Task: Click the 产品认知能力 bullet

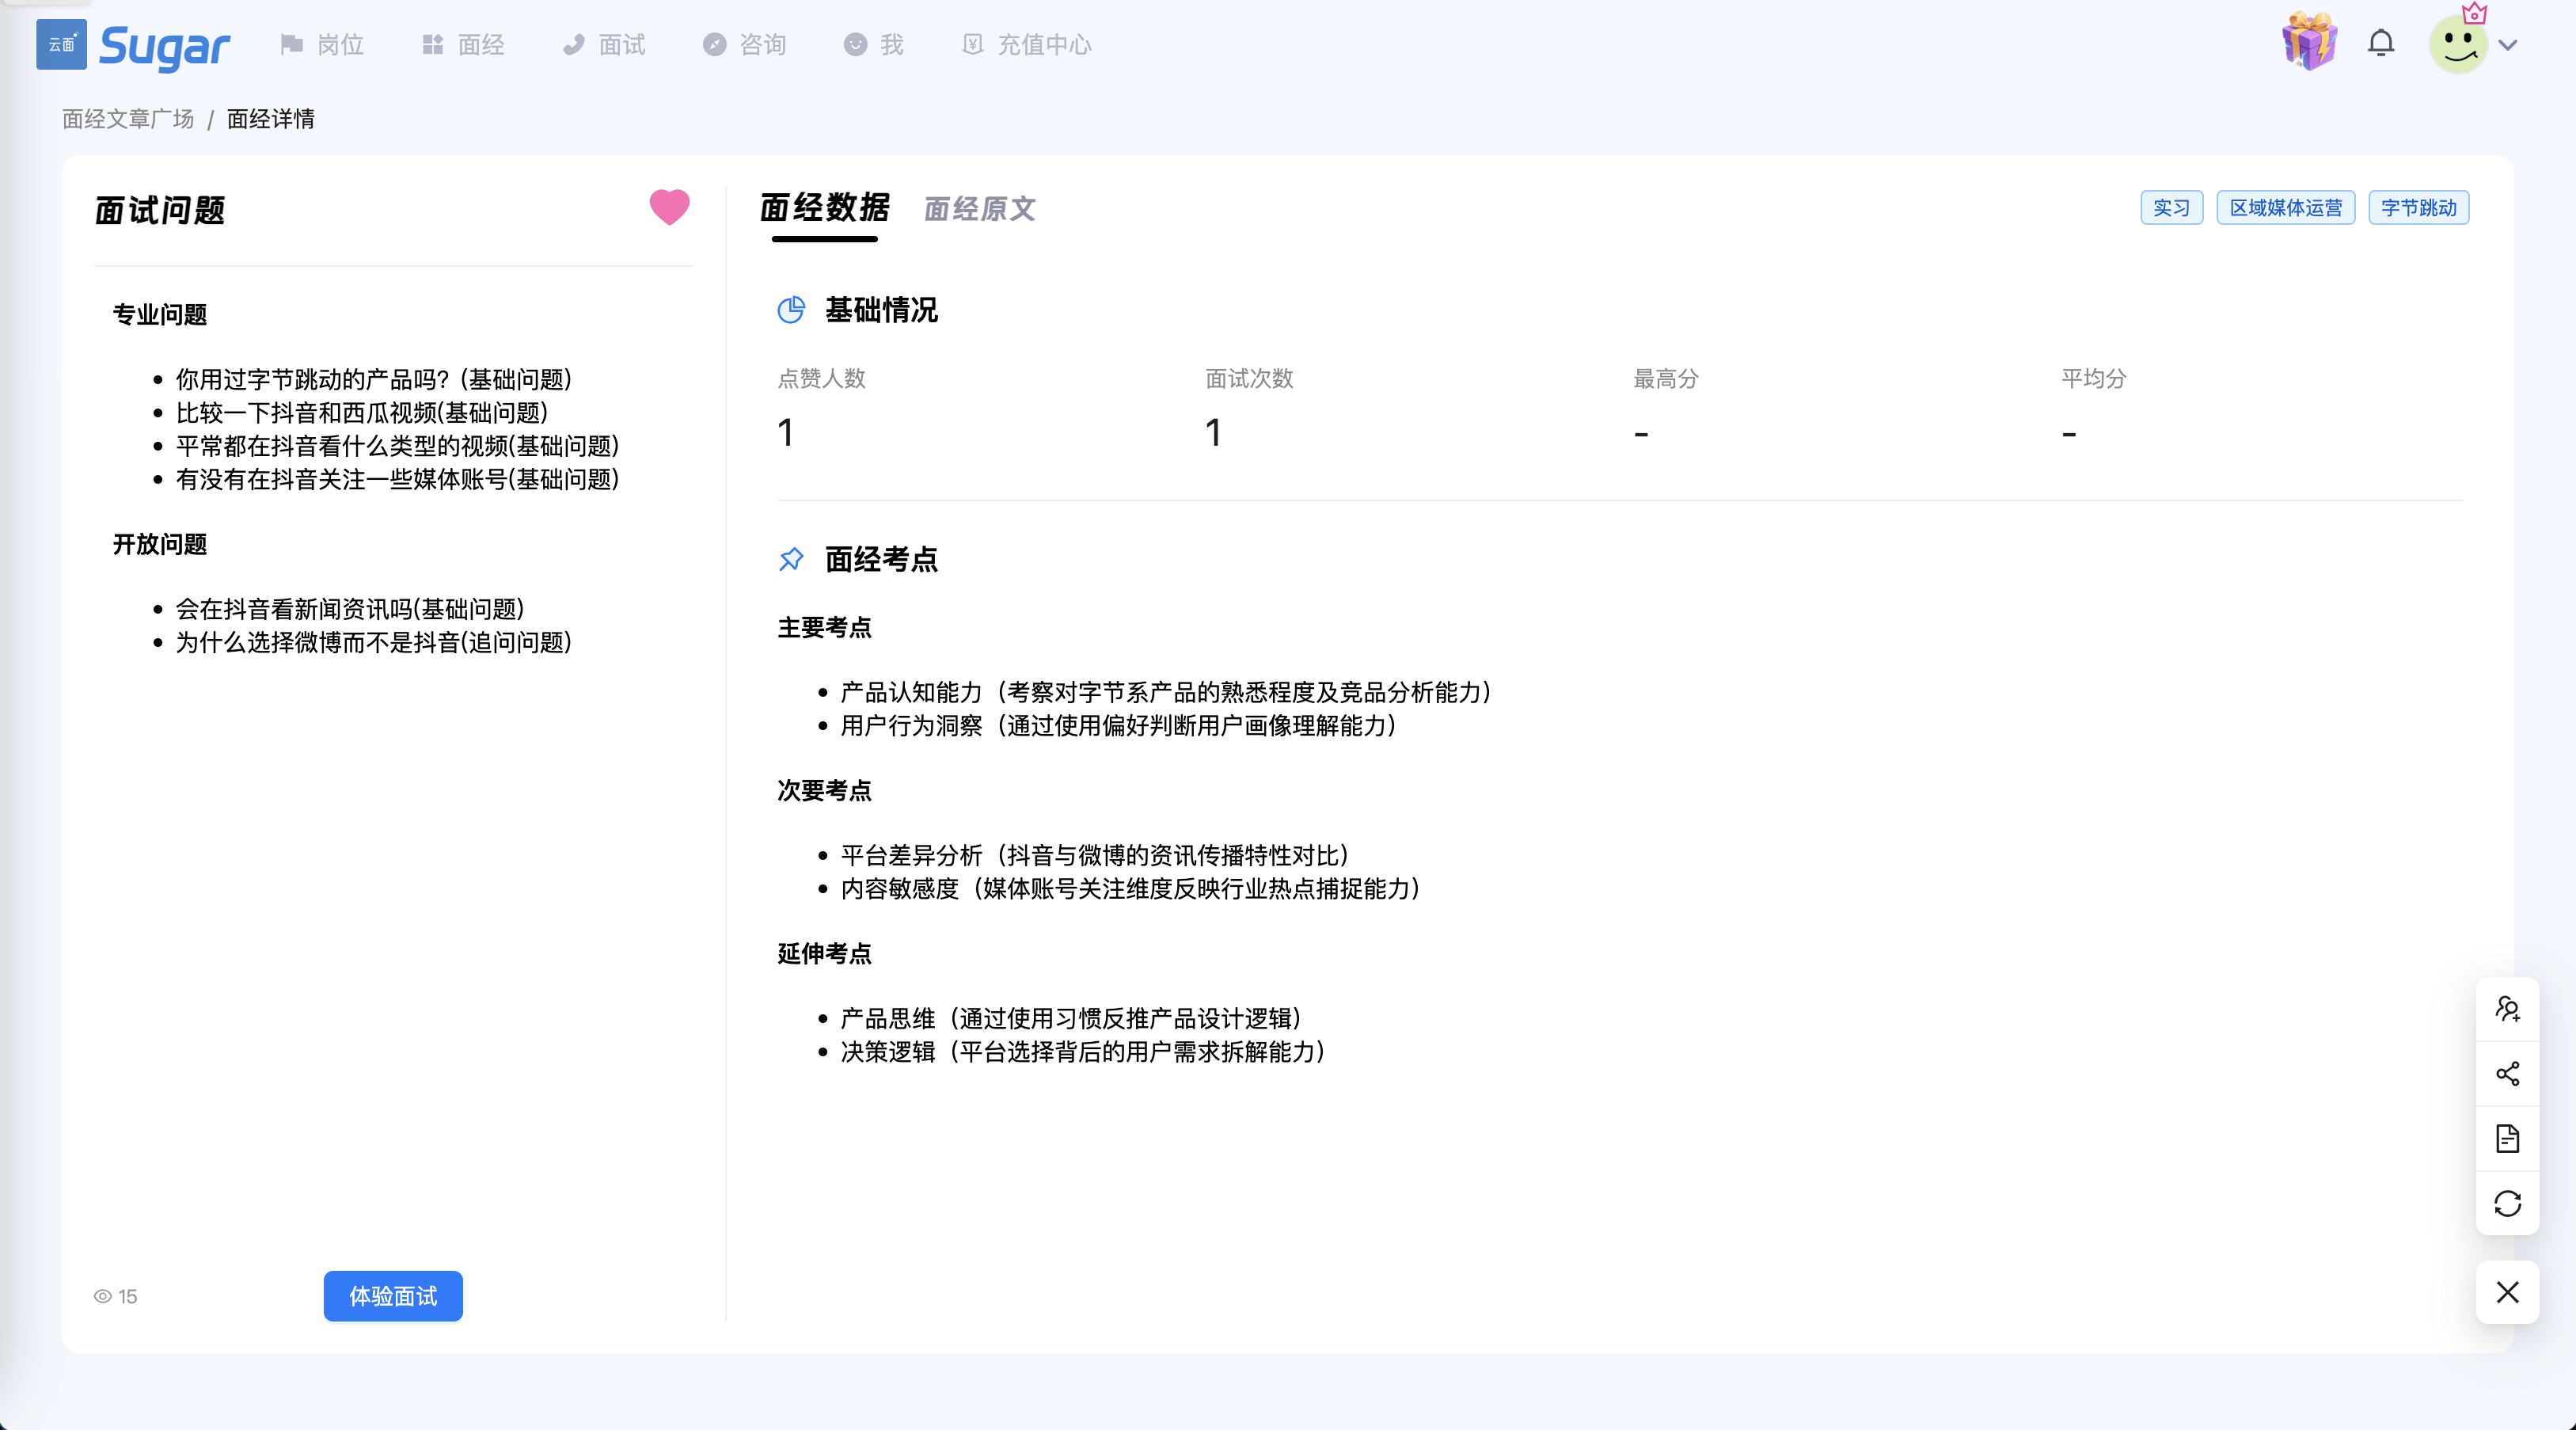Action: (1167, 693)
